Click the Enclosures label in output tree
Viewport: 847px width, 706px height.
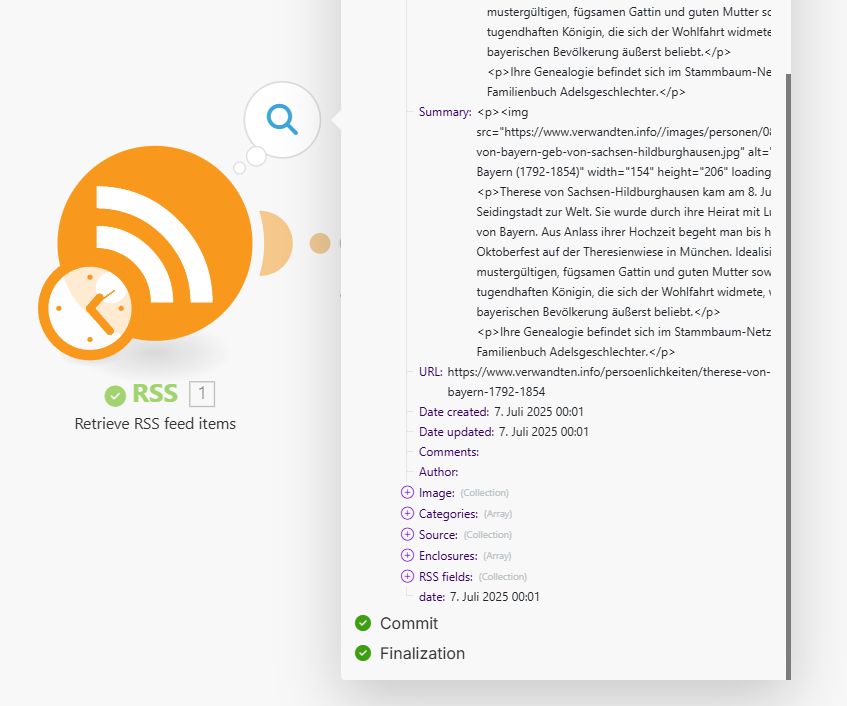[448, 556]
